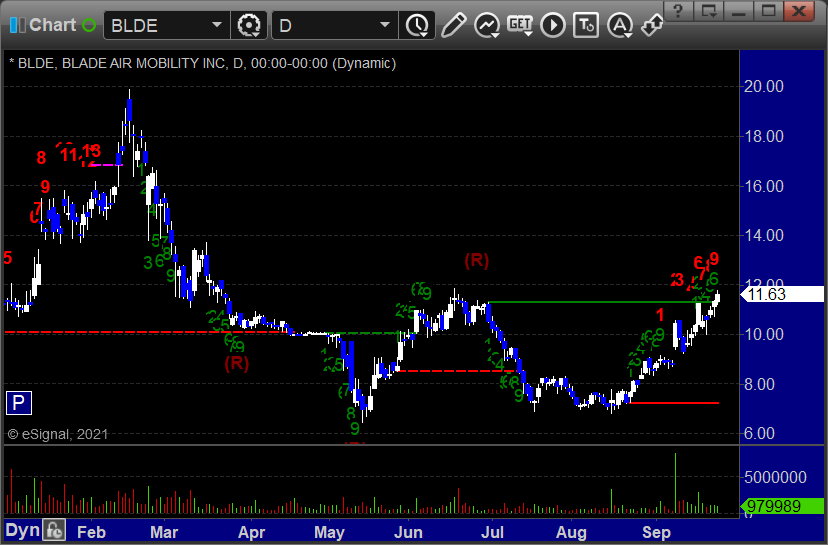Image resolution: width=828 pixels, height=545 pixels.
Task: Expand the BLDE symbol dropdown arrow
Action: 217,25
